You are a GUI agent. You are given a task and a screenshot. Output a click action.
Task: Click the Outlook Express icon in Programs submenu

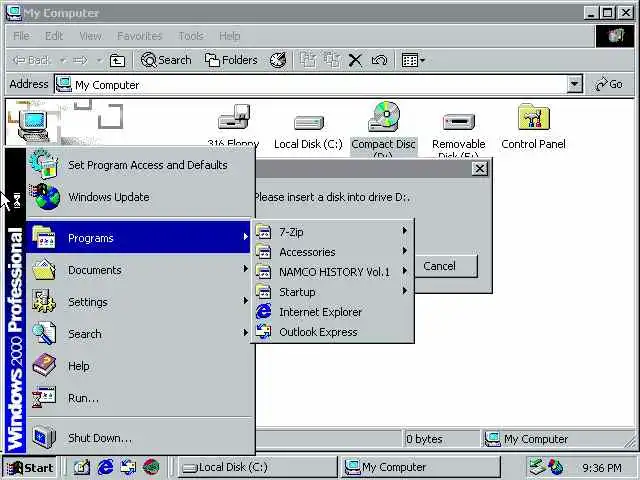264,331
